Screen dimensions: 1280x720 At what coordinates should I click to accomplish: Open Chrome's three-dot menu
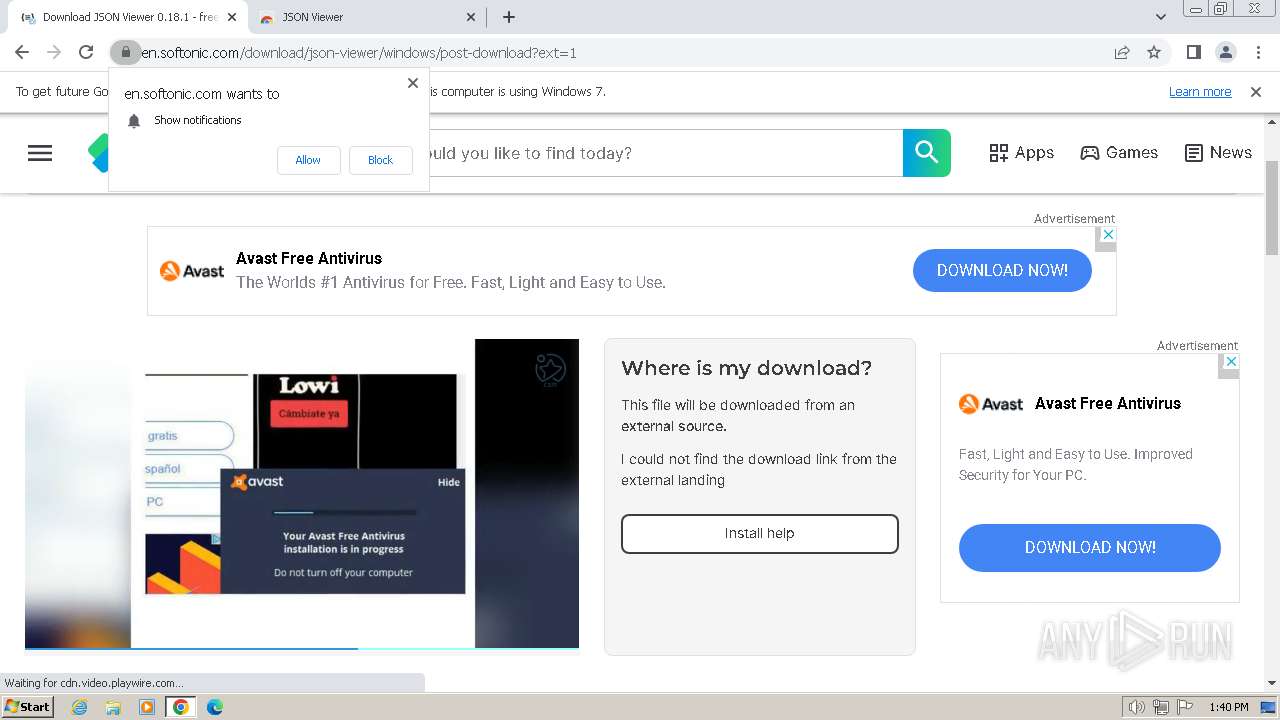pyautogui.click(x=1258, y=52)
